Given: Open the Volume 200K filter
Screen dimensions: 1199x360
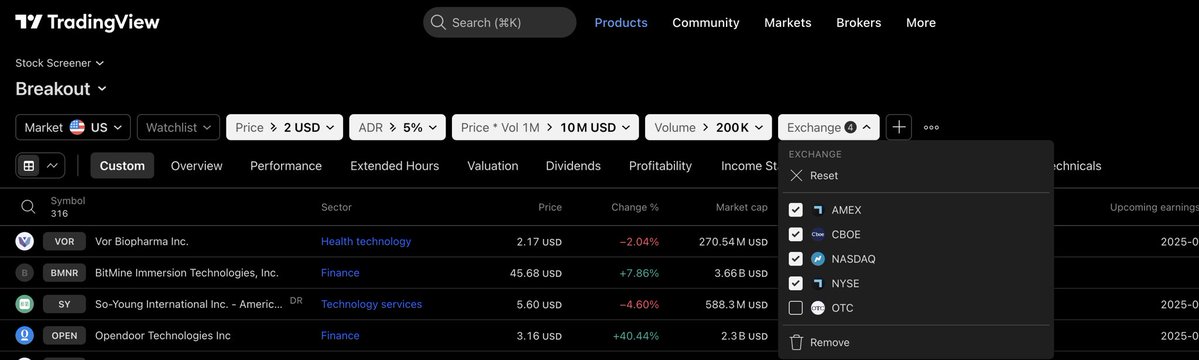Looking at the screenshot, I should pos(708,127).
